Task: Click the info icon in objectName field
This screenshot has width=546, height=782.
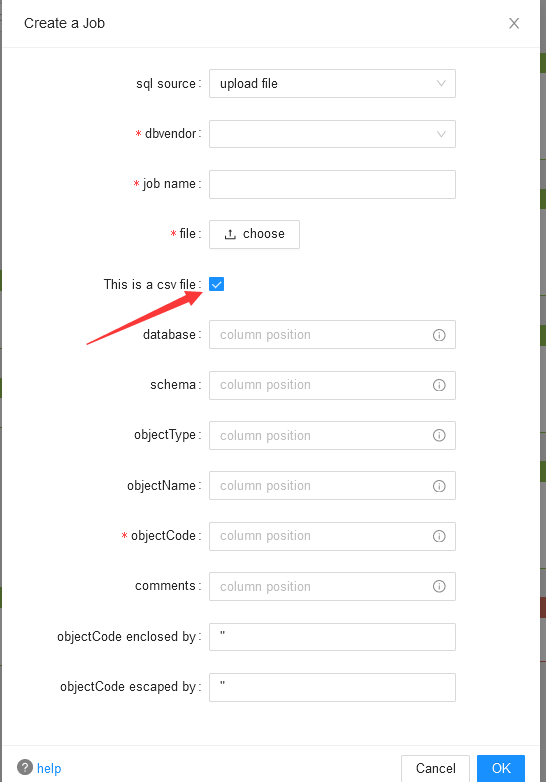Action: pyautogui.click(x=439, y=486)
